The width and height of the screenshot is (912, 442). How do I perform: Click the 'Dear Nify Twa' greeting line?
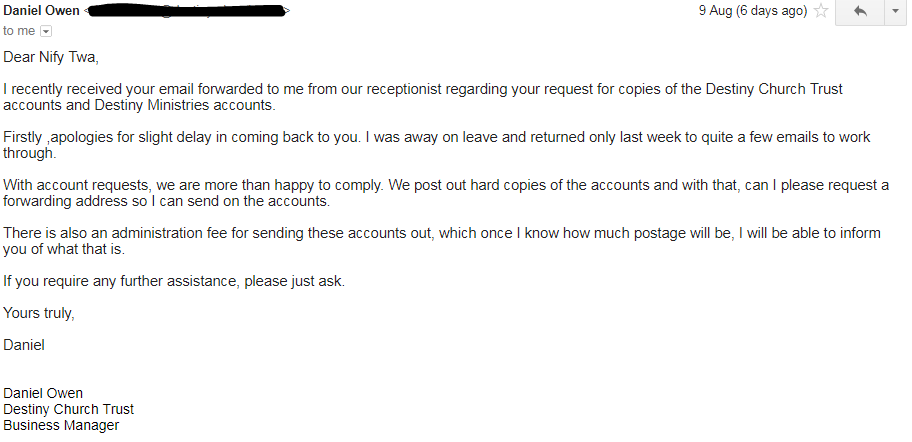click(51, 57)
